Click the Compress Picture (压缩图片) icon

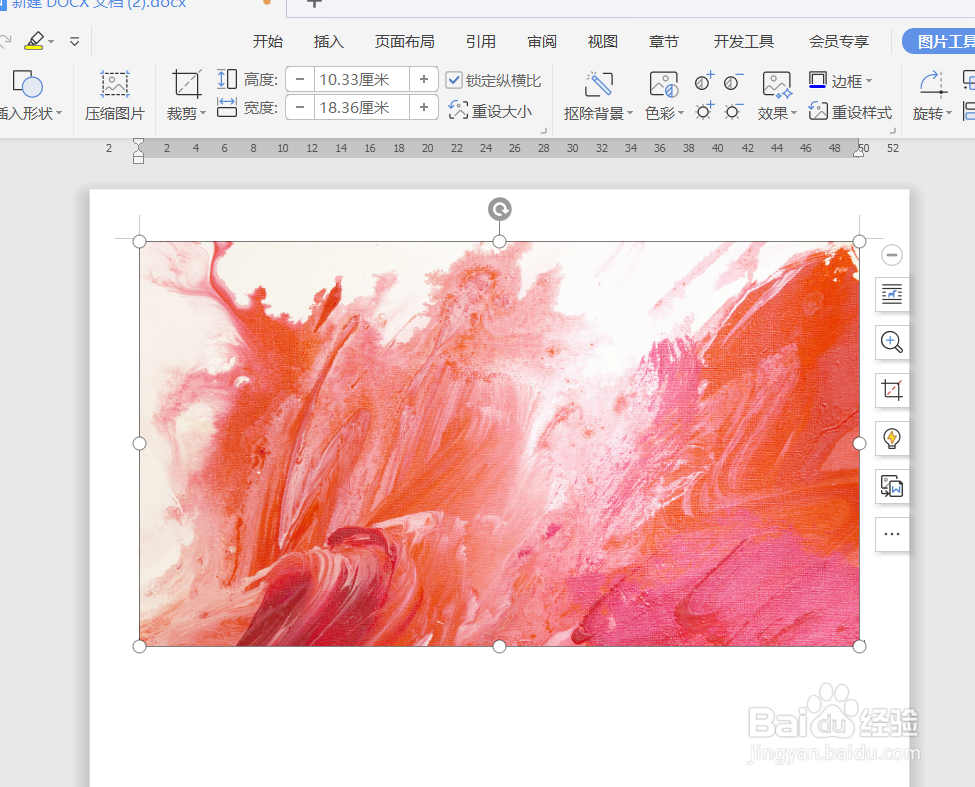click(115, 83)
